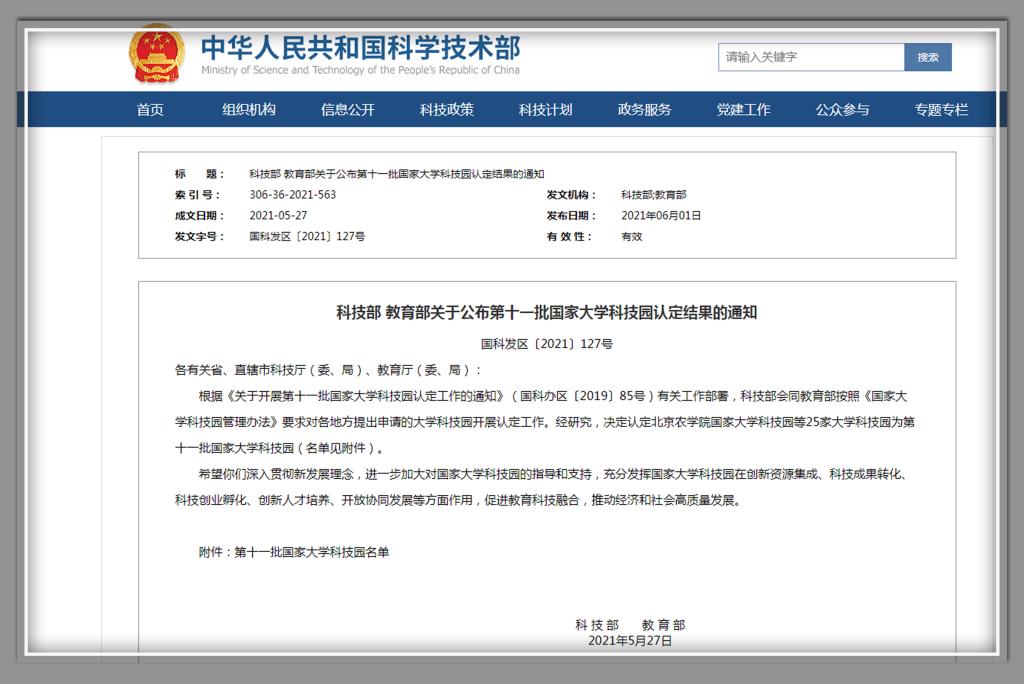Open the 第十一批国家大学科技园名单 attachment
Image resolution: width=1024 pixels, height=684 pixels.
tap(311, 551)
